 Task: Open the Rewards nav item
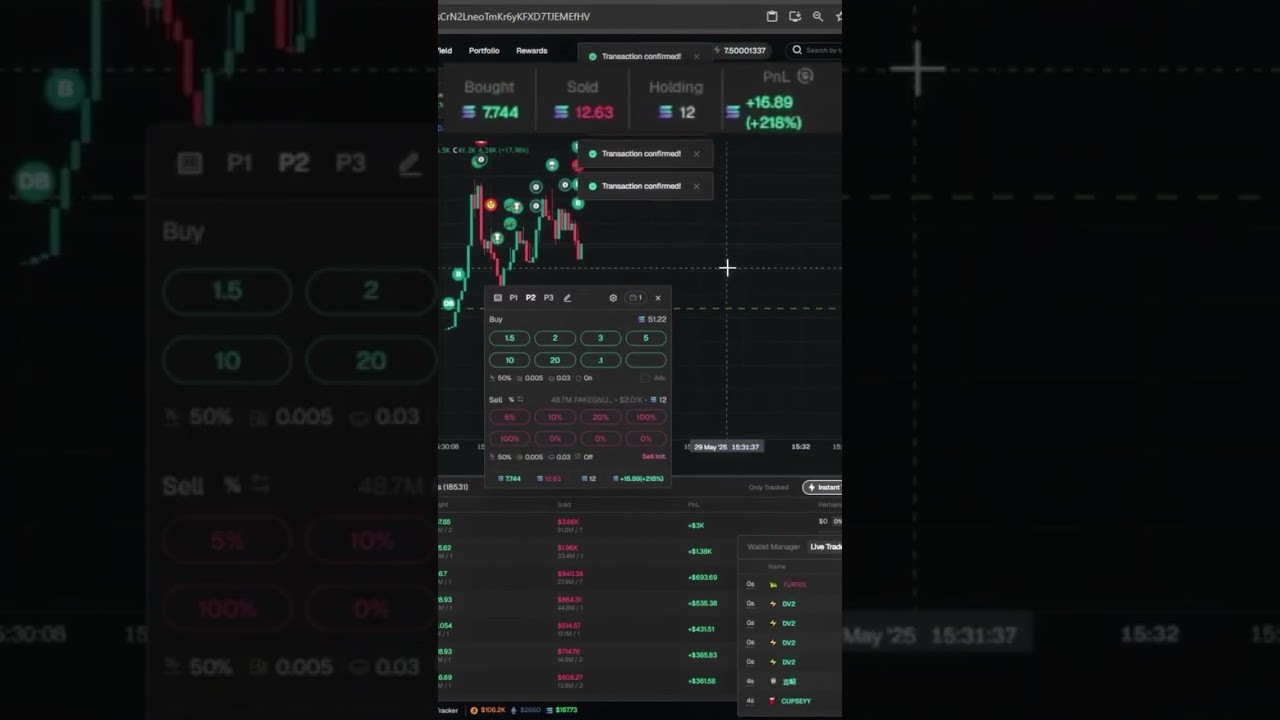532,50
